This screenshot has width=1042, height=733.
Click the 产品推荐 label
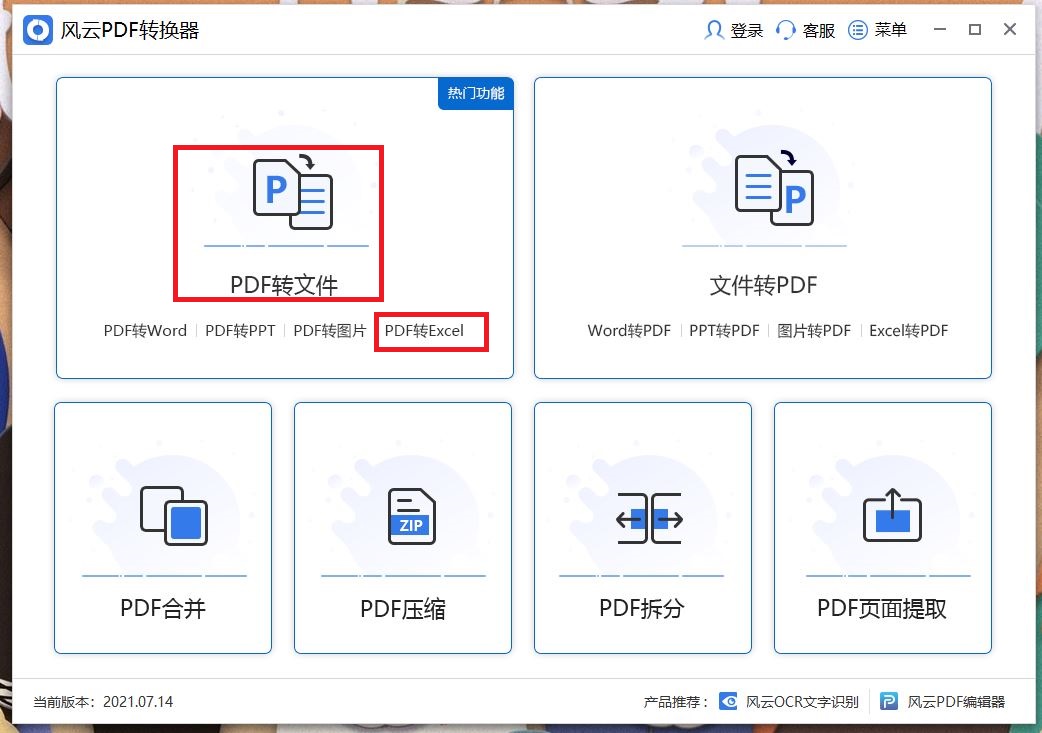(675, 702)
